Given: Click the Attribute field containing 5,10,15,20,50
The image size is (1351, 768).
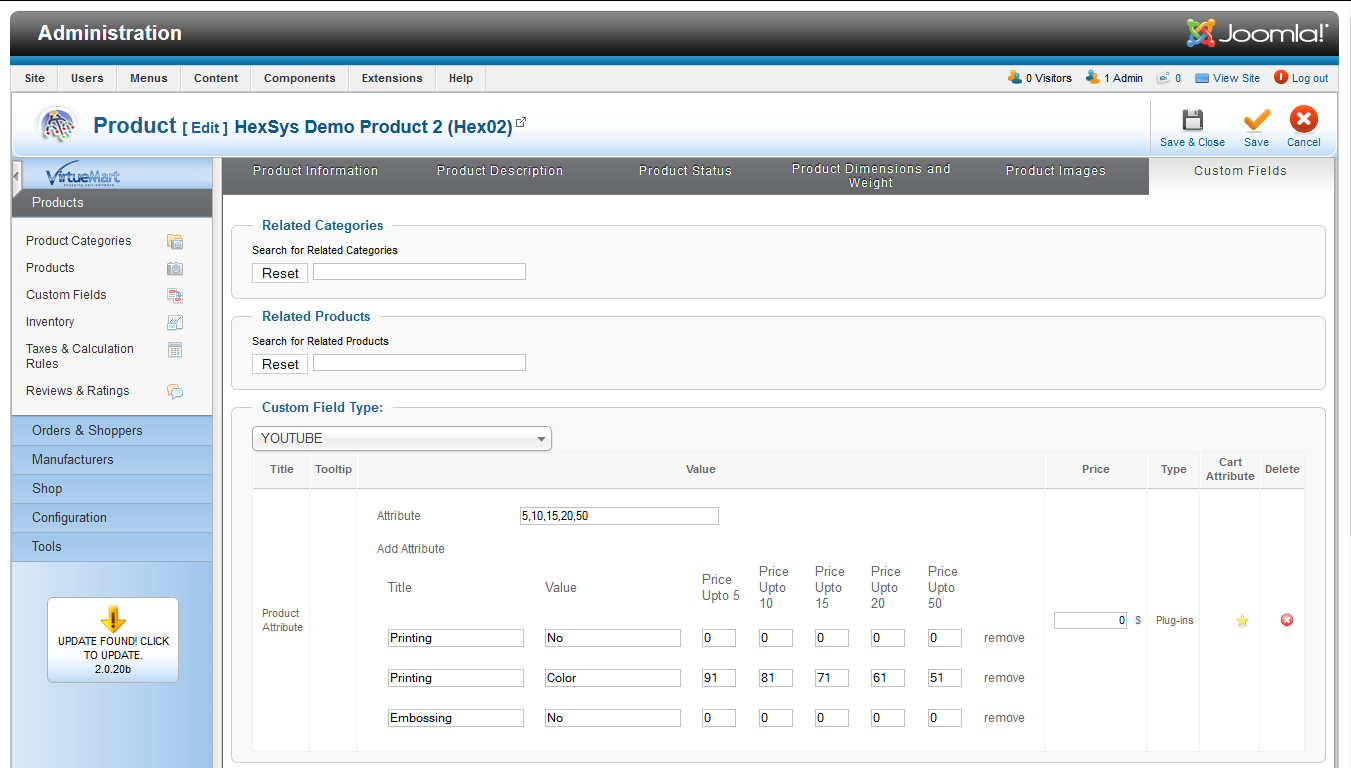Looking at the screenshot, I should (x=618, y=516).
